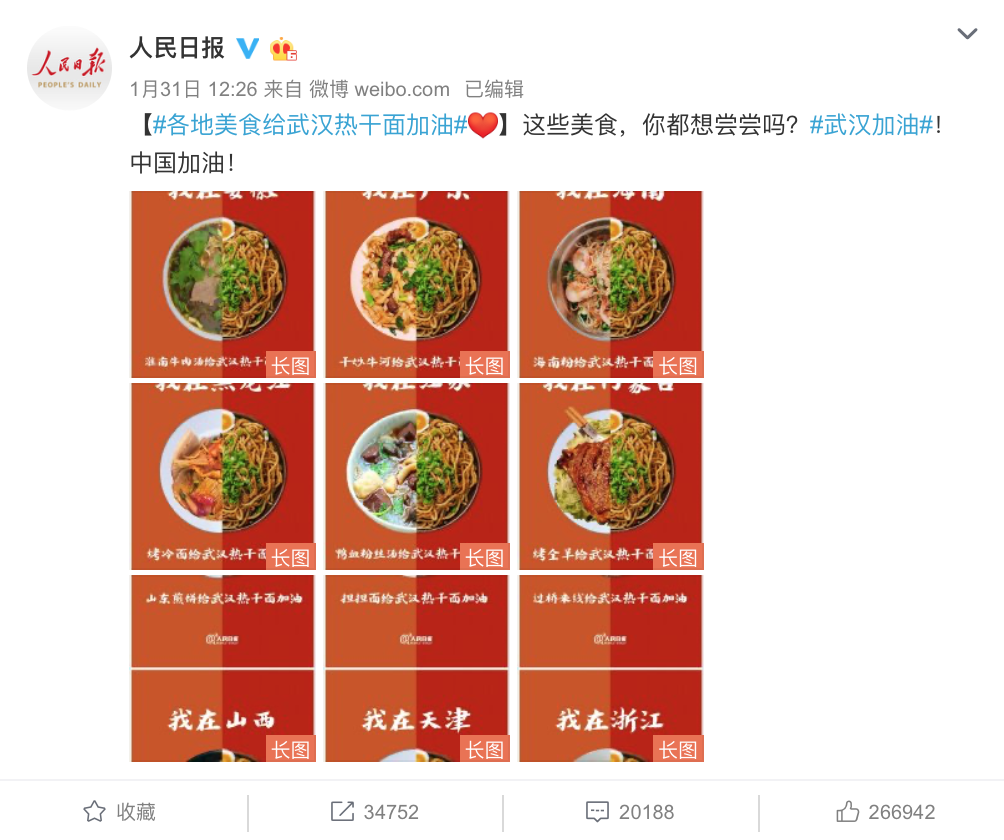
Task: Open the 海南粉 image thumbnail
Action: [x=611, y=284]
